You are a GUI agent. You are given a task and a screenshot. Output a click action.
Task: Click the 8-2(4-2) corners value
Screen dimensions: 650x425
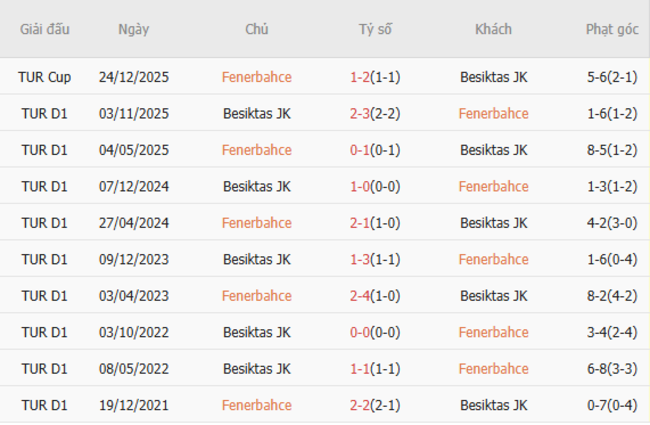tap(612, 296)
